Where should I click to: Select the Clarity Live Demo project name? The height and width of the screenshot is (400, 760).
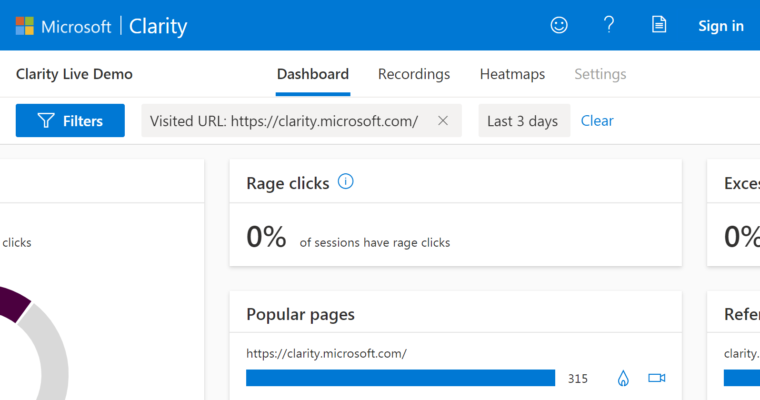74,74
